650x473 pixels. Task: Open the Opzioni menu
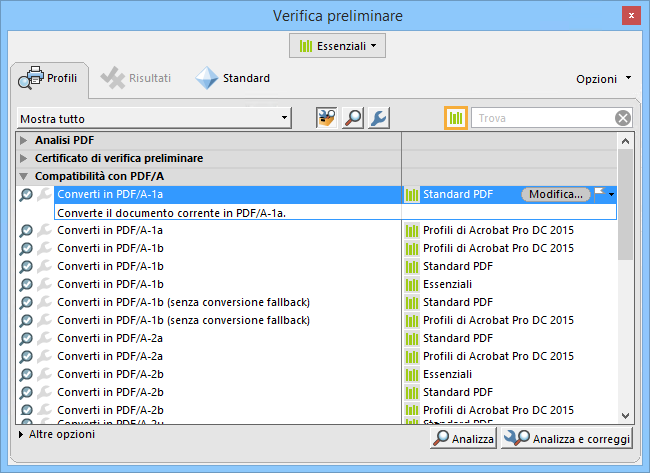tap(603, 78)
